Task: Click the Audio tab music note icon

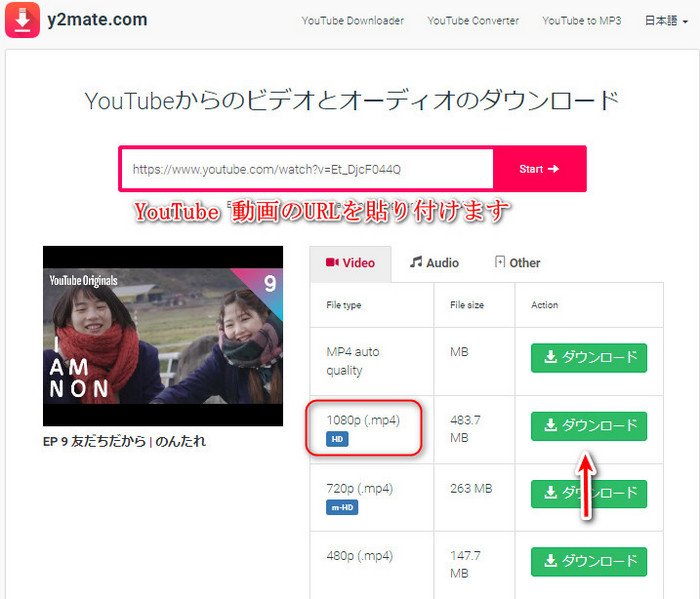Action: coord(416,262)
